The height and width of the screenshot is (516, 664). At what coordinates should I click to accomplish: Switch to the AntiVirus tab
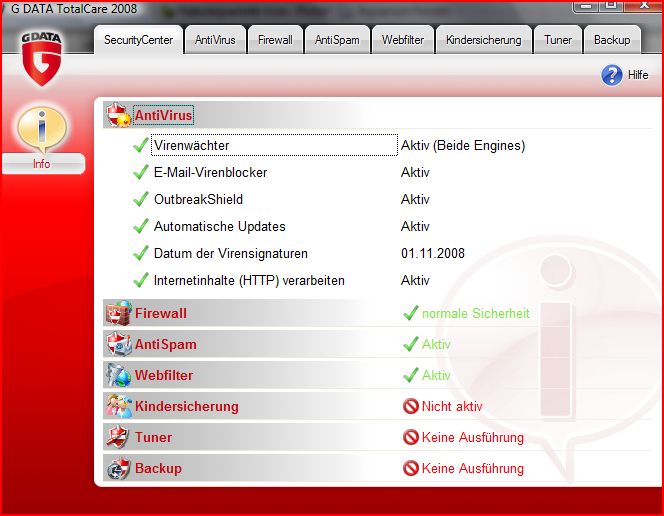215,40
